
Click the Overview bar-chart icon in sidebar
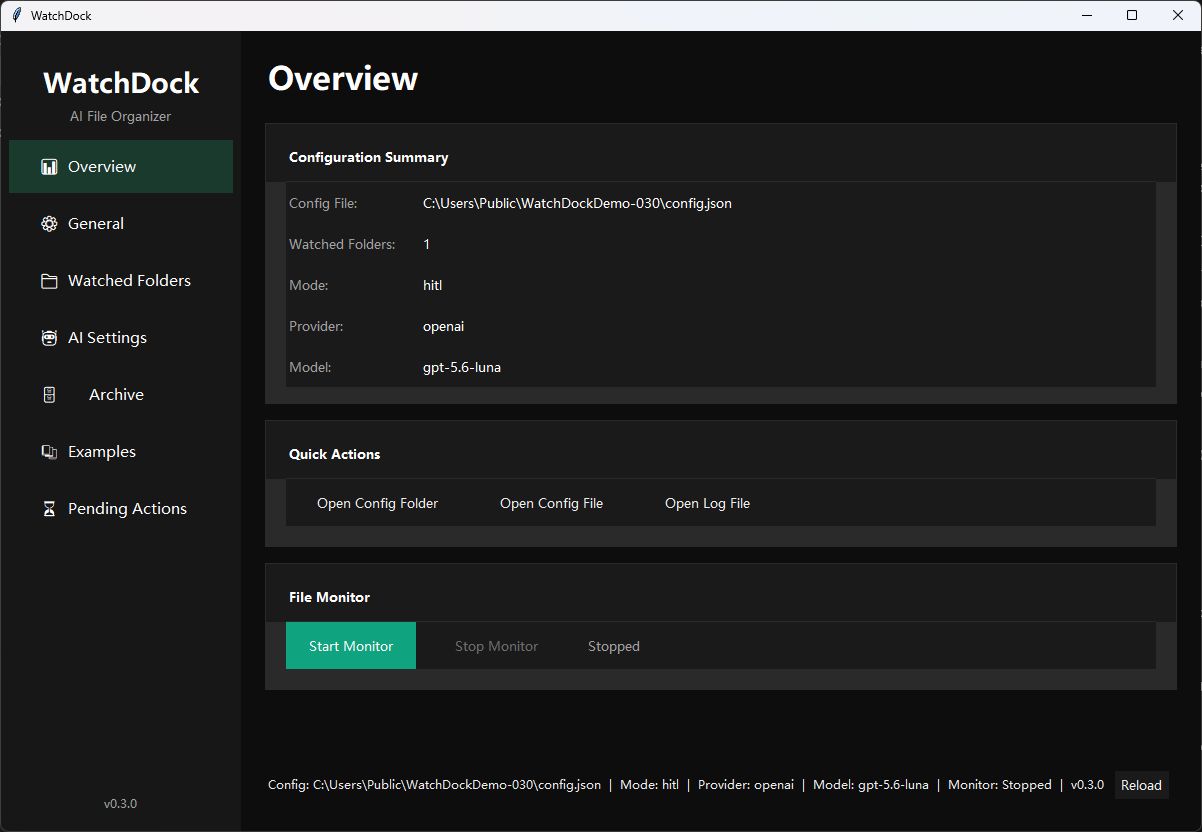click(x=49, y=167)
